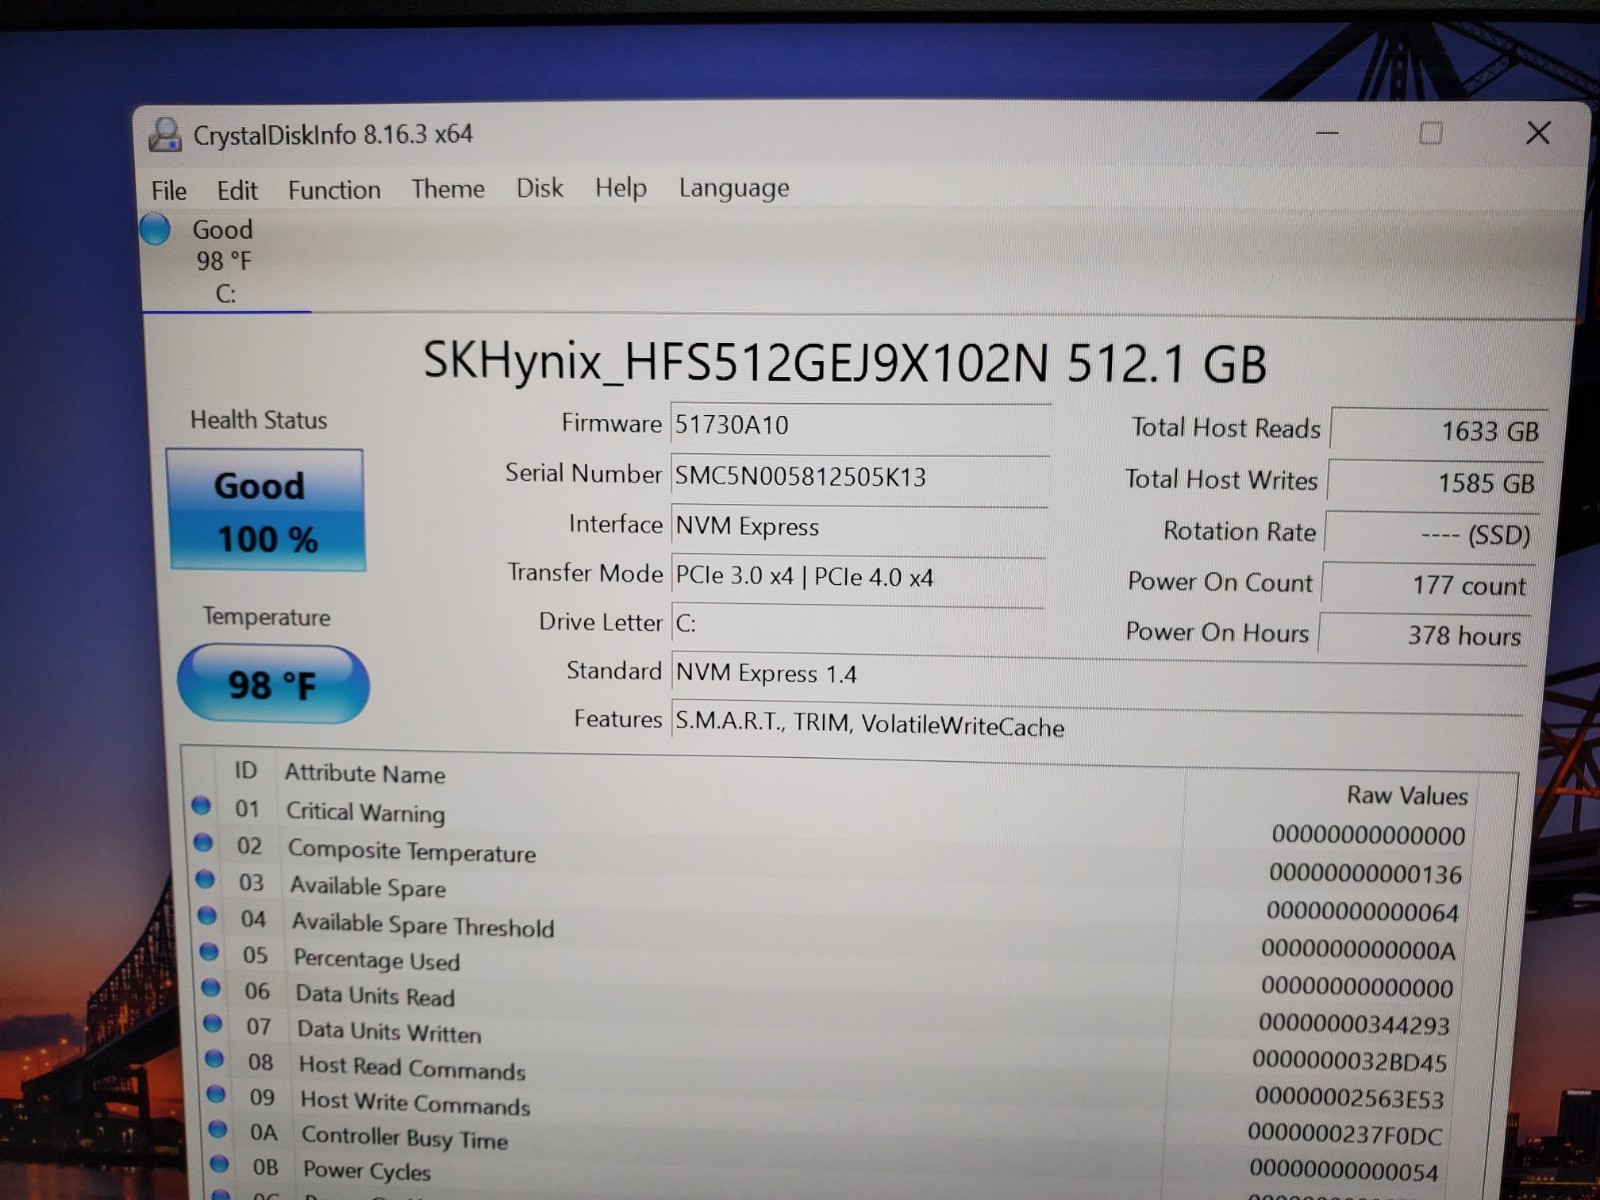Click the Transfer Mode field PCIe 3.0 x4
1600x1200 pixels.
pyautogui.click(x=859, y=577)
